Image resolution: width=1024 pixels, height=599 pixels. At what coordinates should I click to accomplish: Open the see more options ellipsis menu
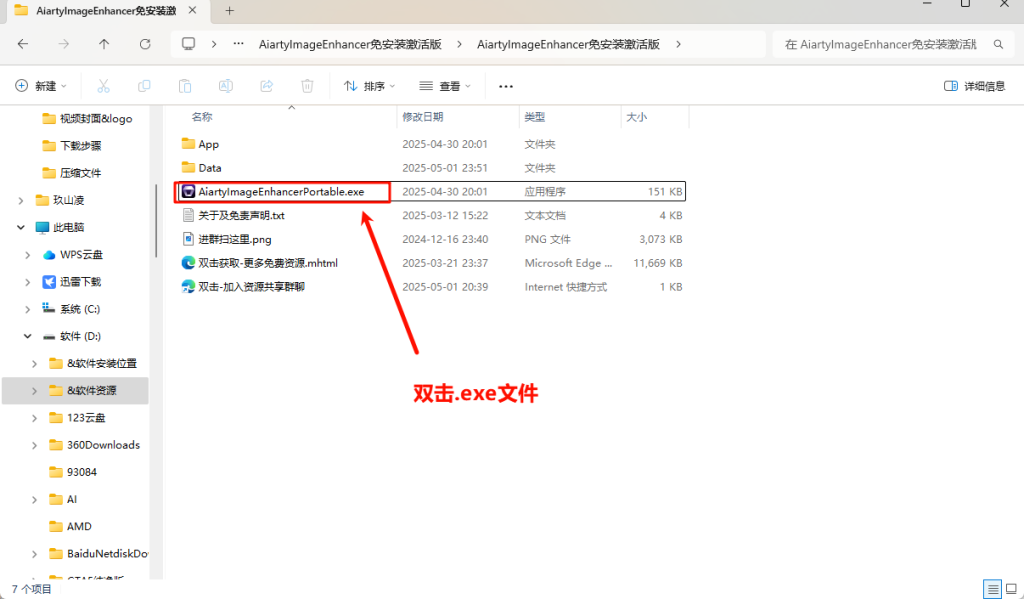point(506,86)
